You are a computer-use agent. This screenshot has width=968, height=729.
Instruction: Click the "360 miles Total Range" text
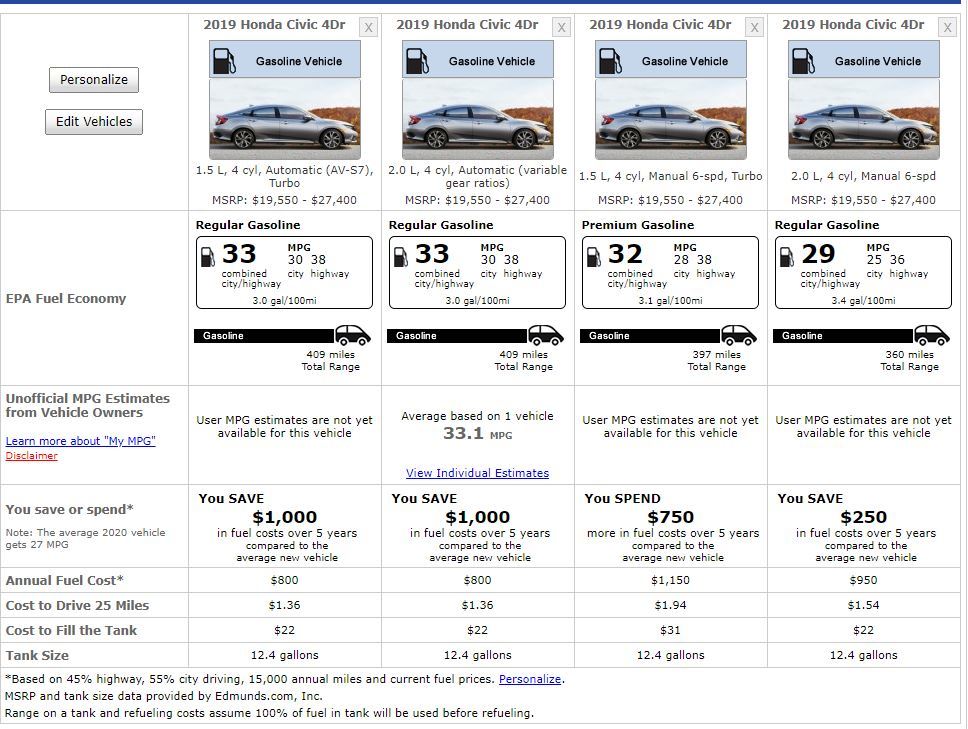[x=909, y=360]
